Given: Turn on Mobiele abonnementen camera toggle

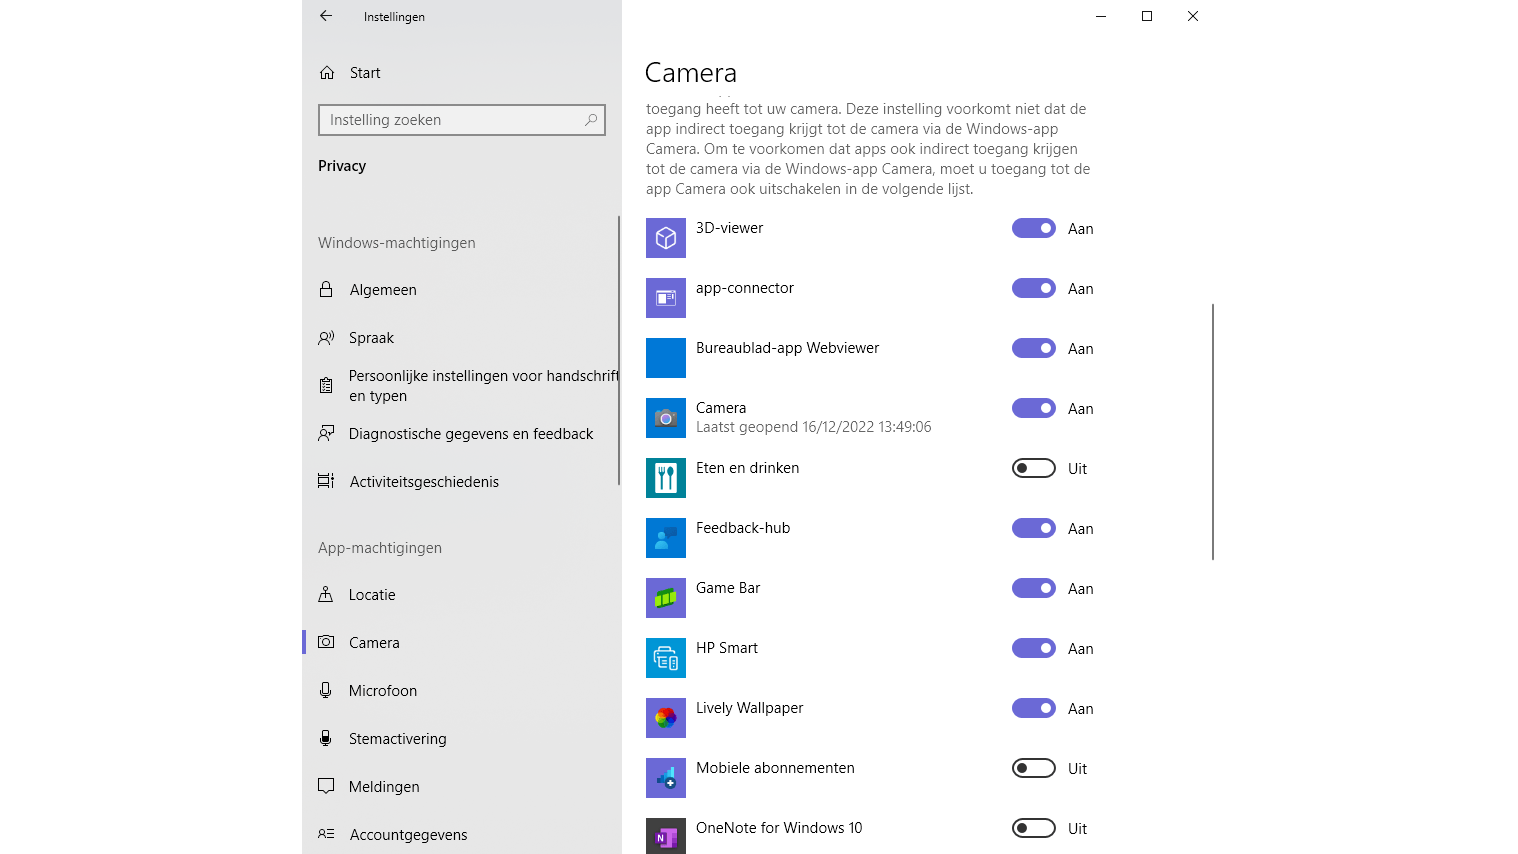Looking at the screenshot, I should click(1034, 768).
